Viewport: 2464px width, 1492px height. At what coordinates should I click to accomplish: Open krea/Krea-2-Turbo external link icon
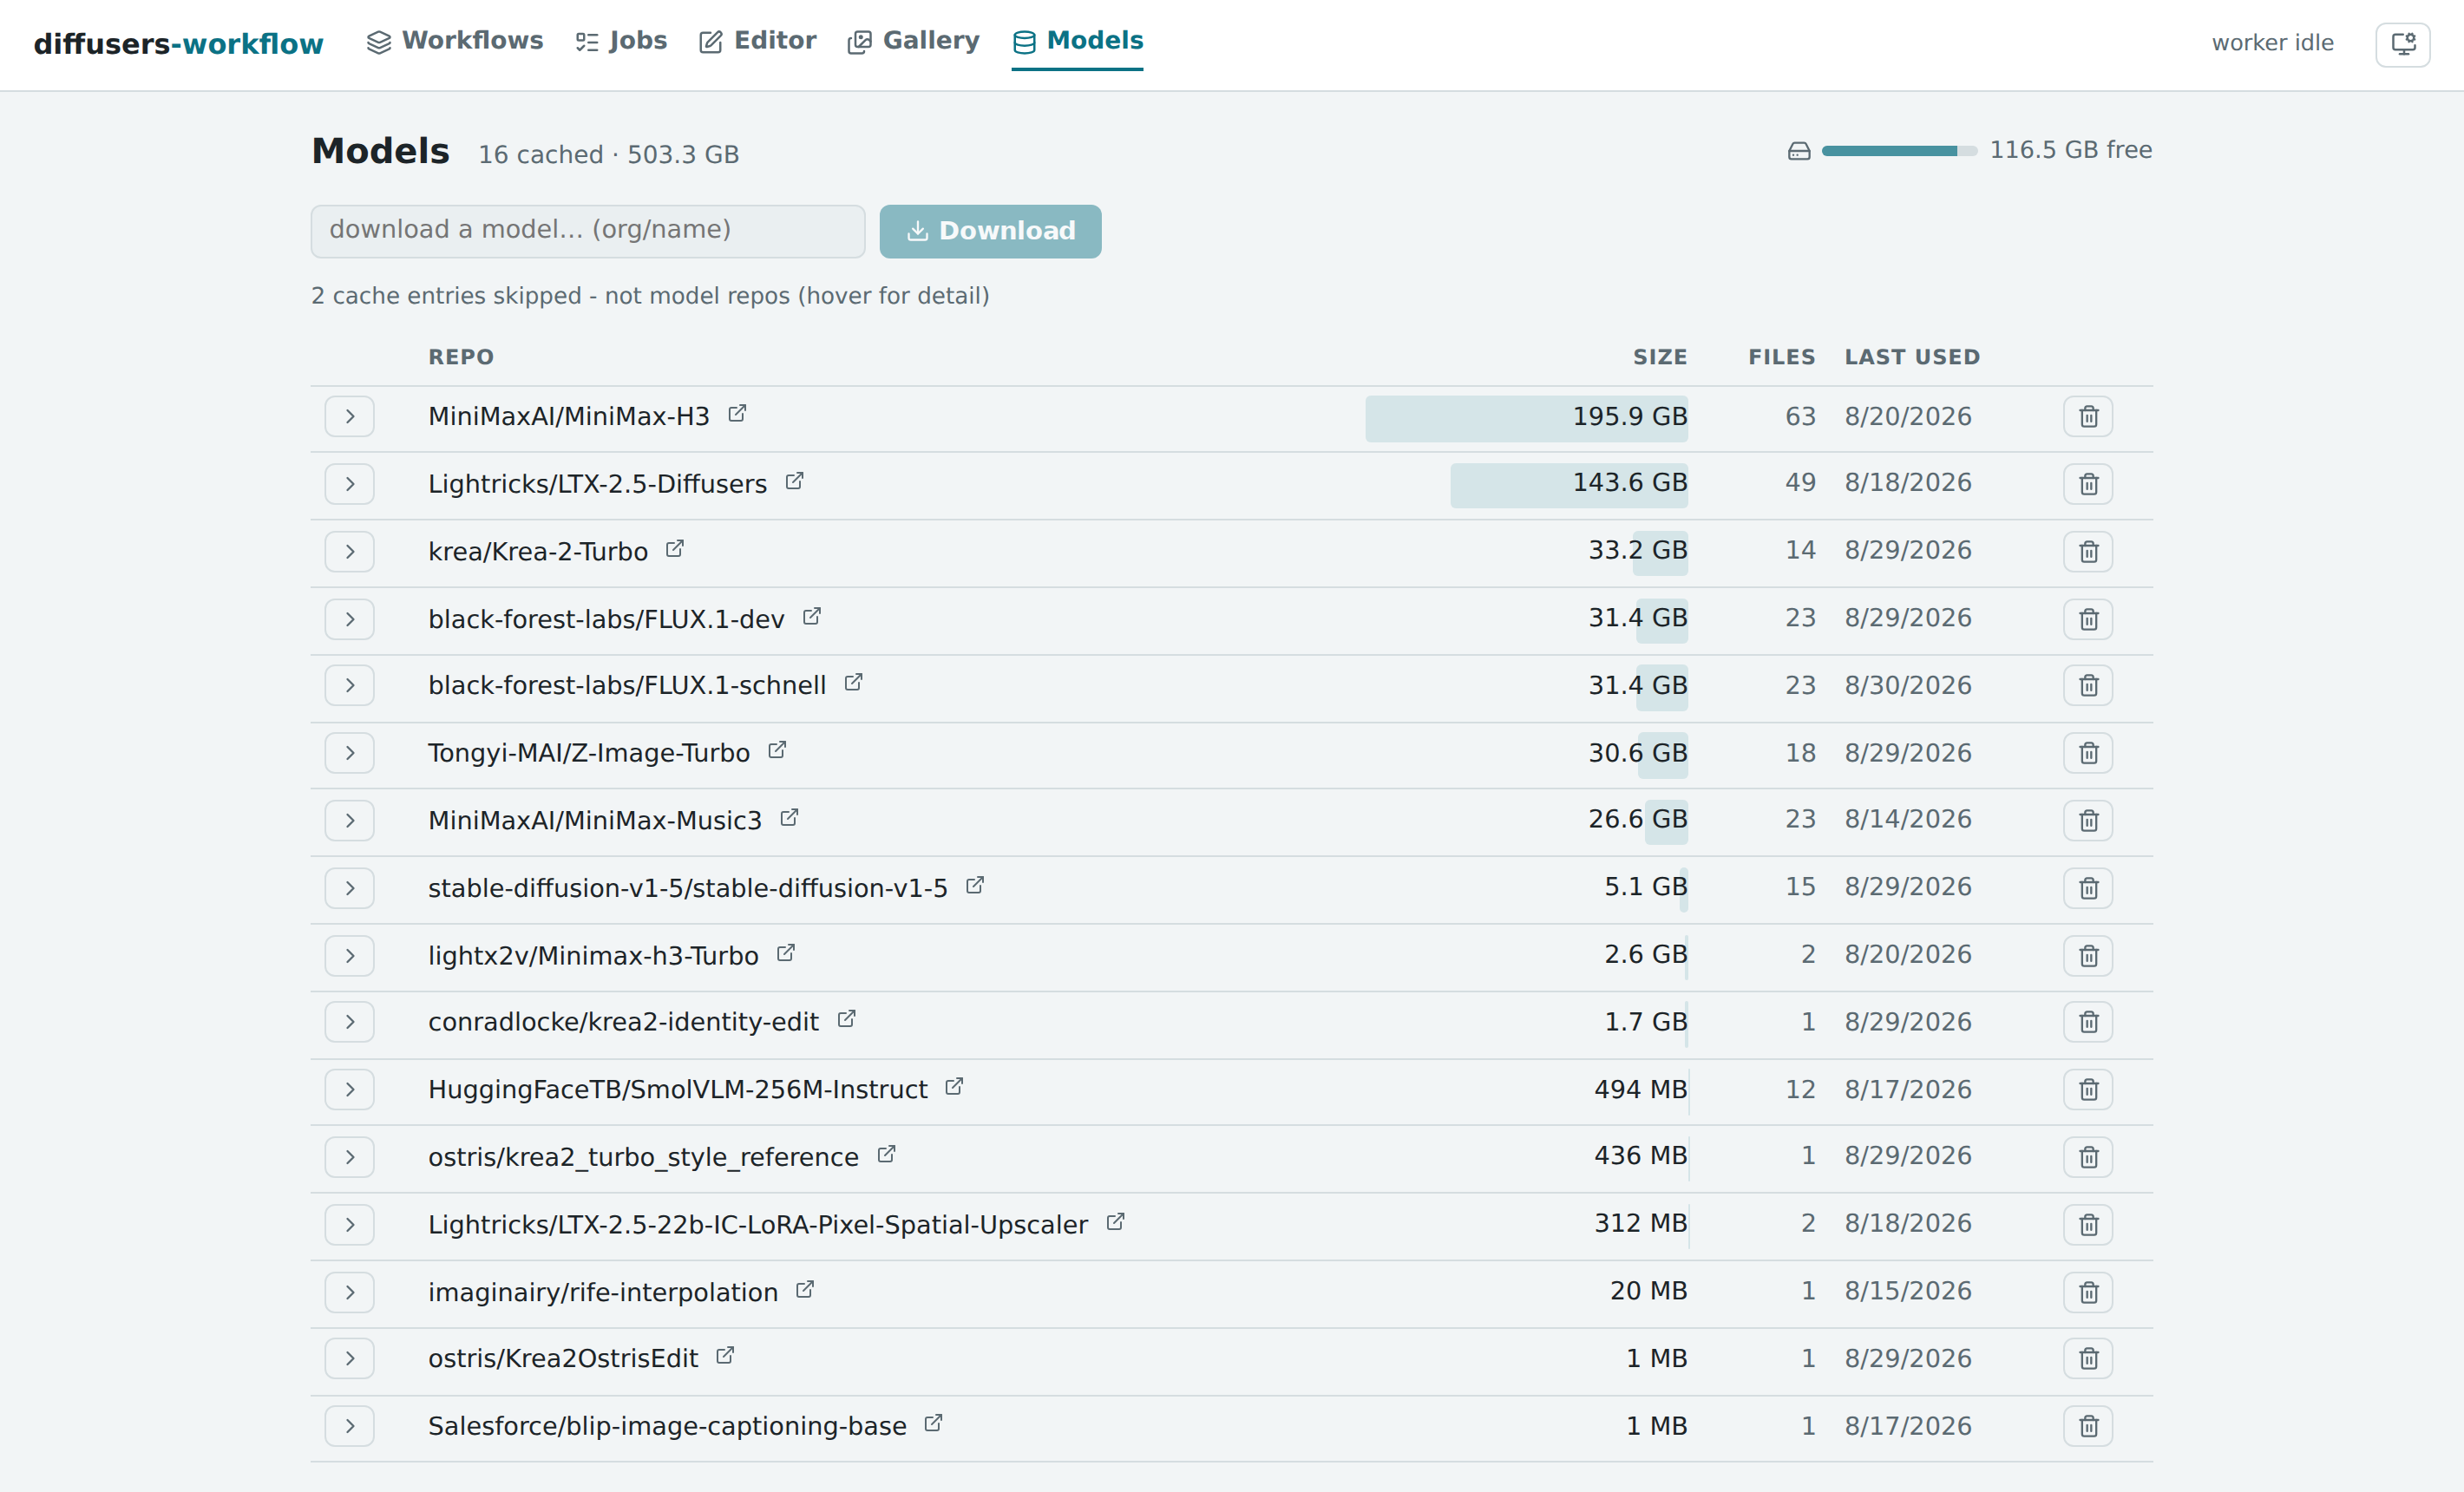(675, 549)
